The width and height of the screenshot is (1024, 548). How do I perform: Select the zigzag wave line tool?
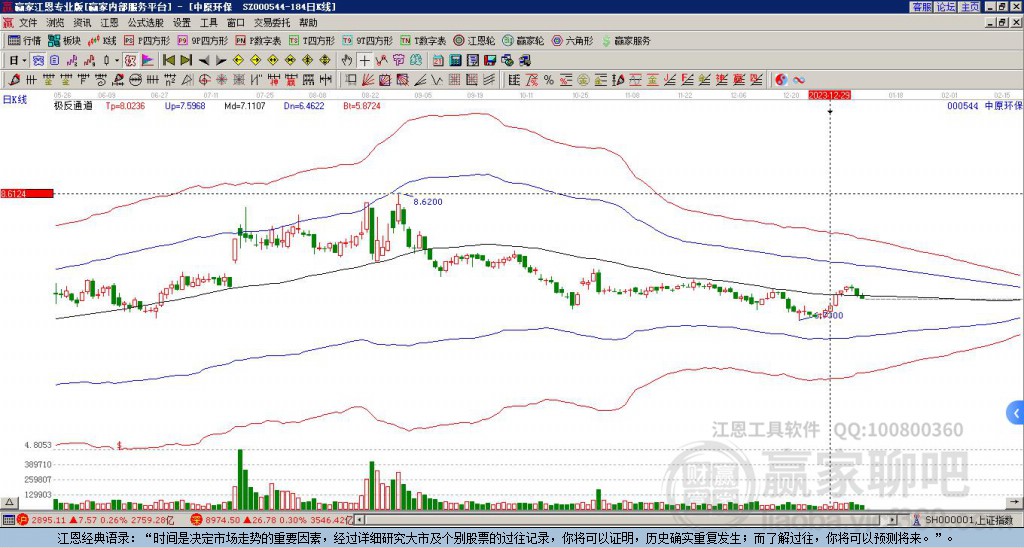[437, 80]
